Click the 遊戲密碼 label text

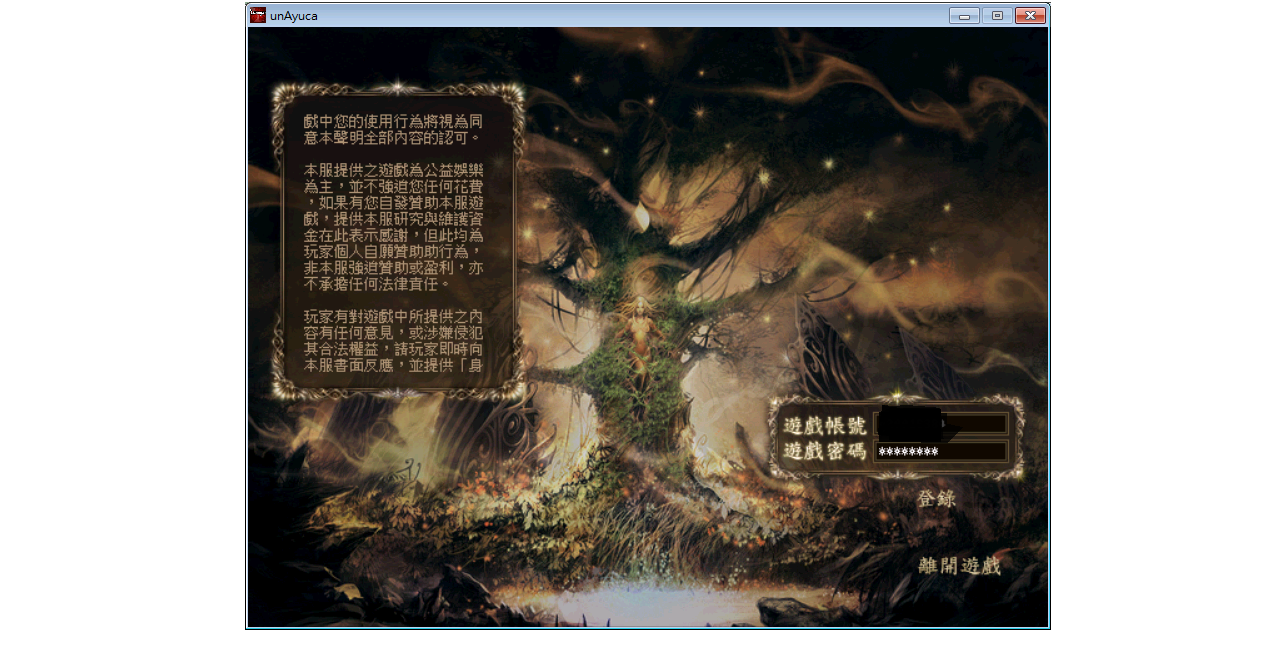[x=825, y=452]
